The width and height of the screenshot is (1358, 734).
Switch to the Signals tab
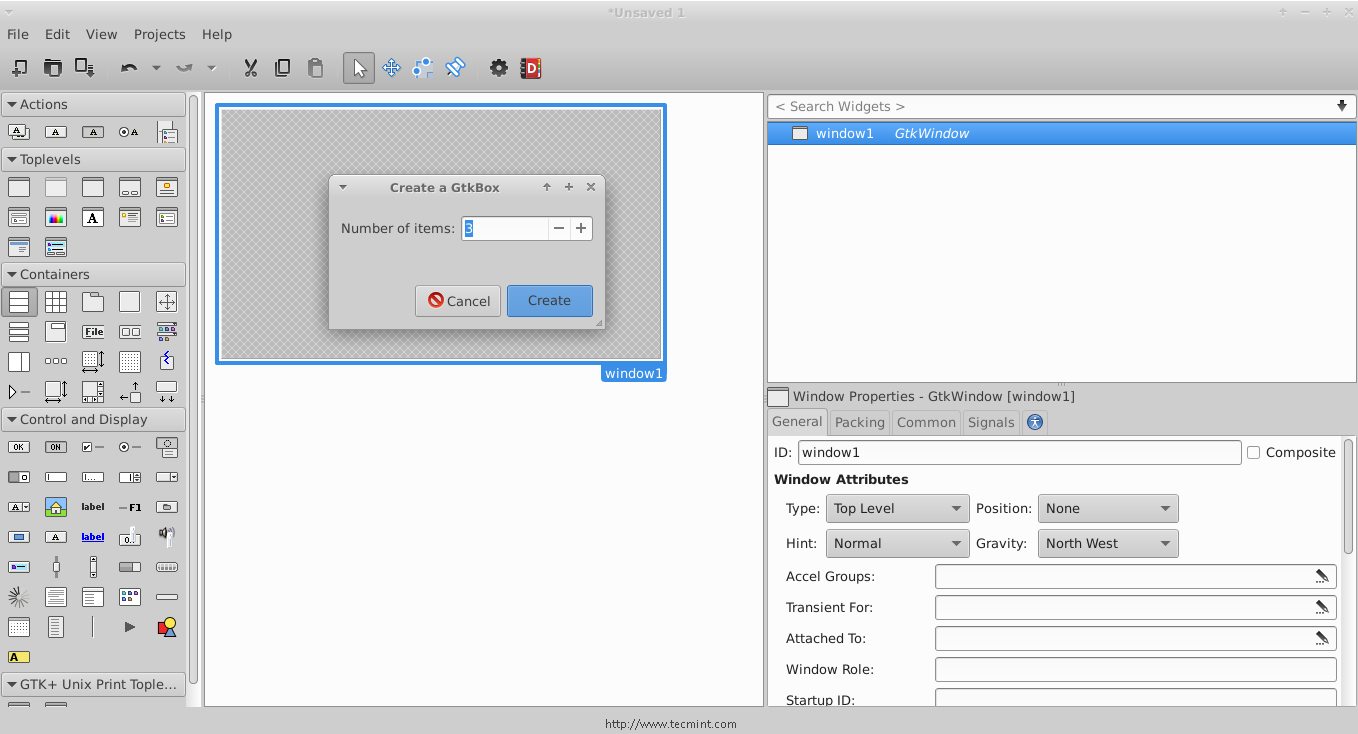point(990,423)
